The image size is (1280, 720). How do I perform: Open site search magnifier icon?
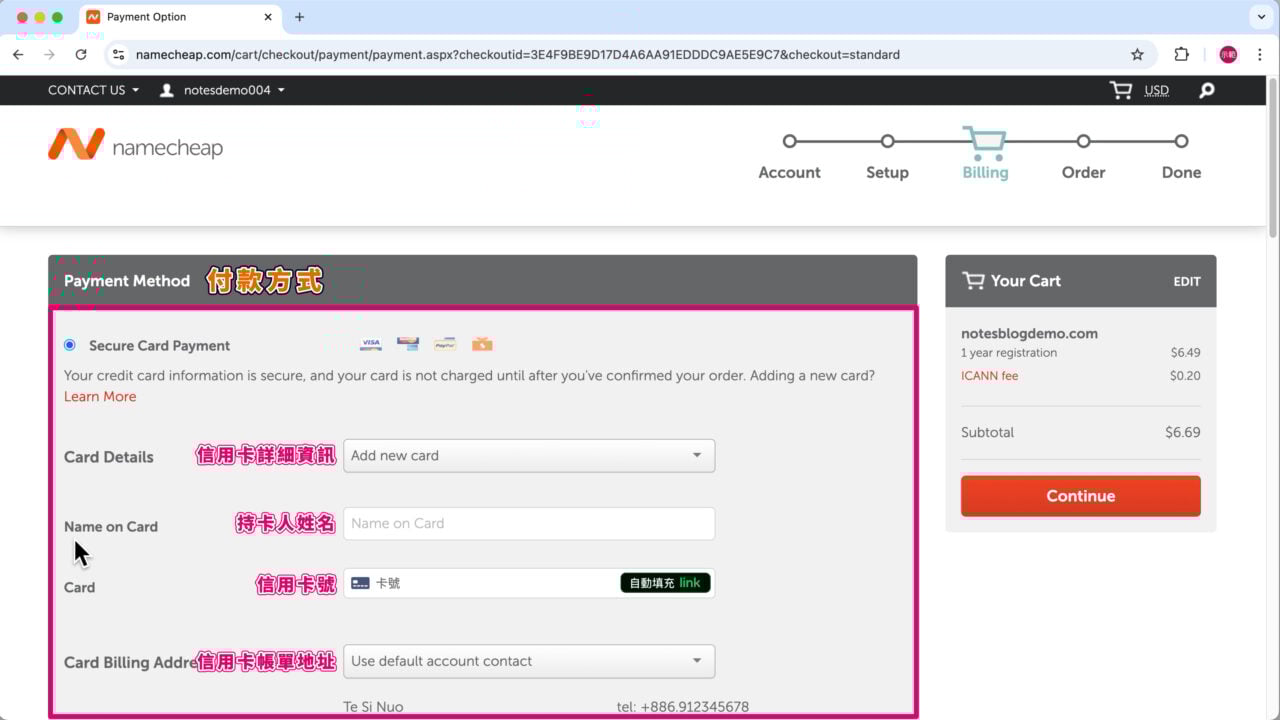click(1207, 90)
